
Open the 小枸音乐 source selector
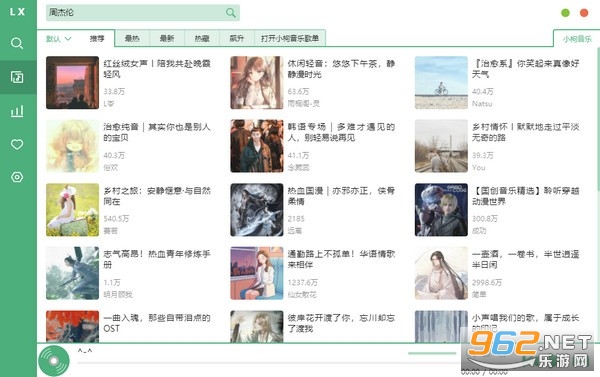pos(577,39)
